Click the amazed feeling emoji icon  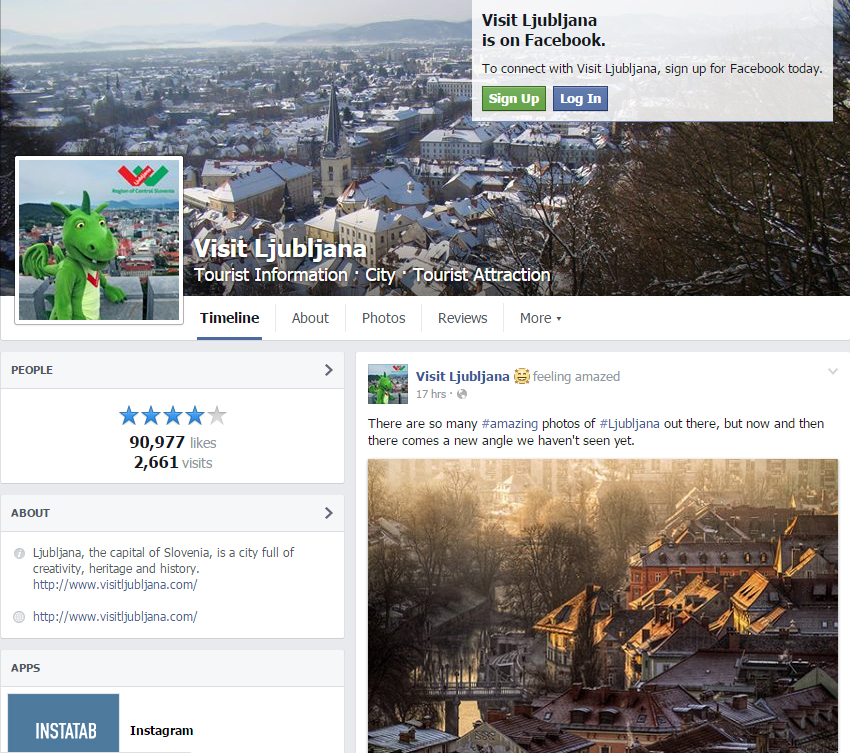coord(521,376)
